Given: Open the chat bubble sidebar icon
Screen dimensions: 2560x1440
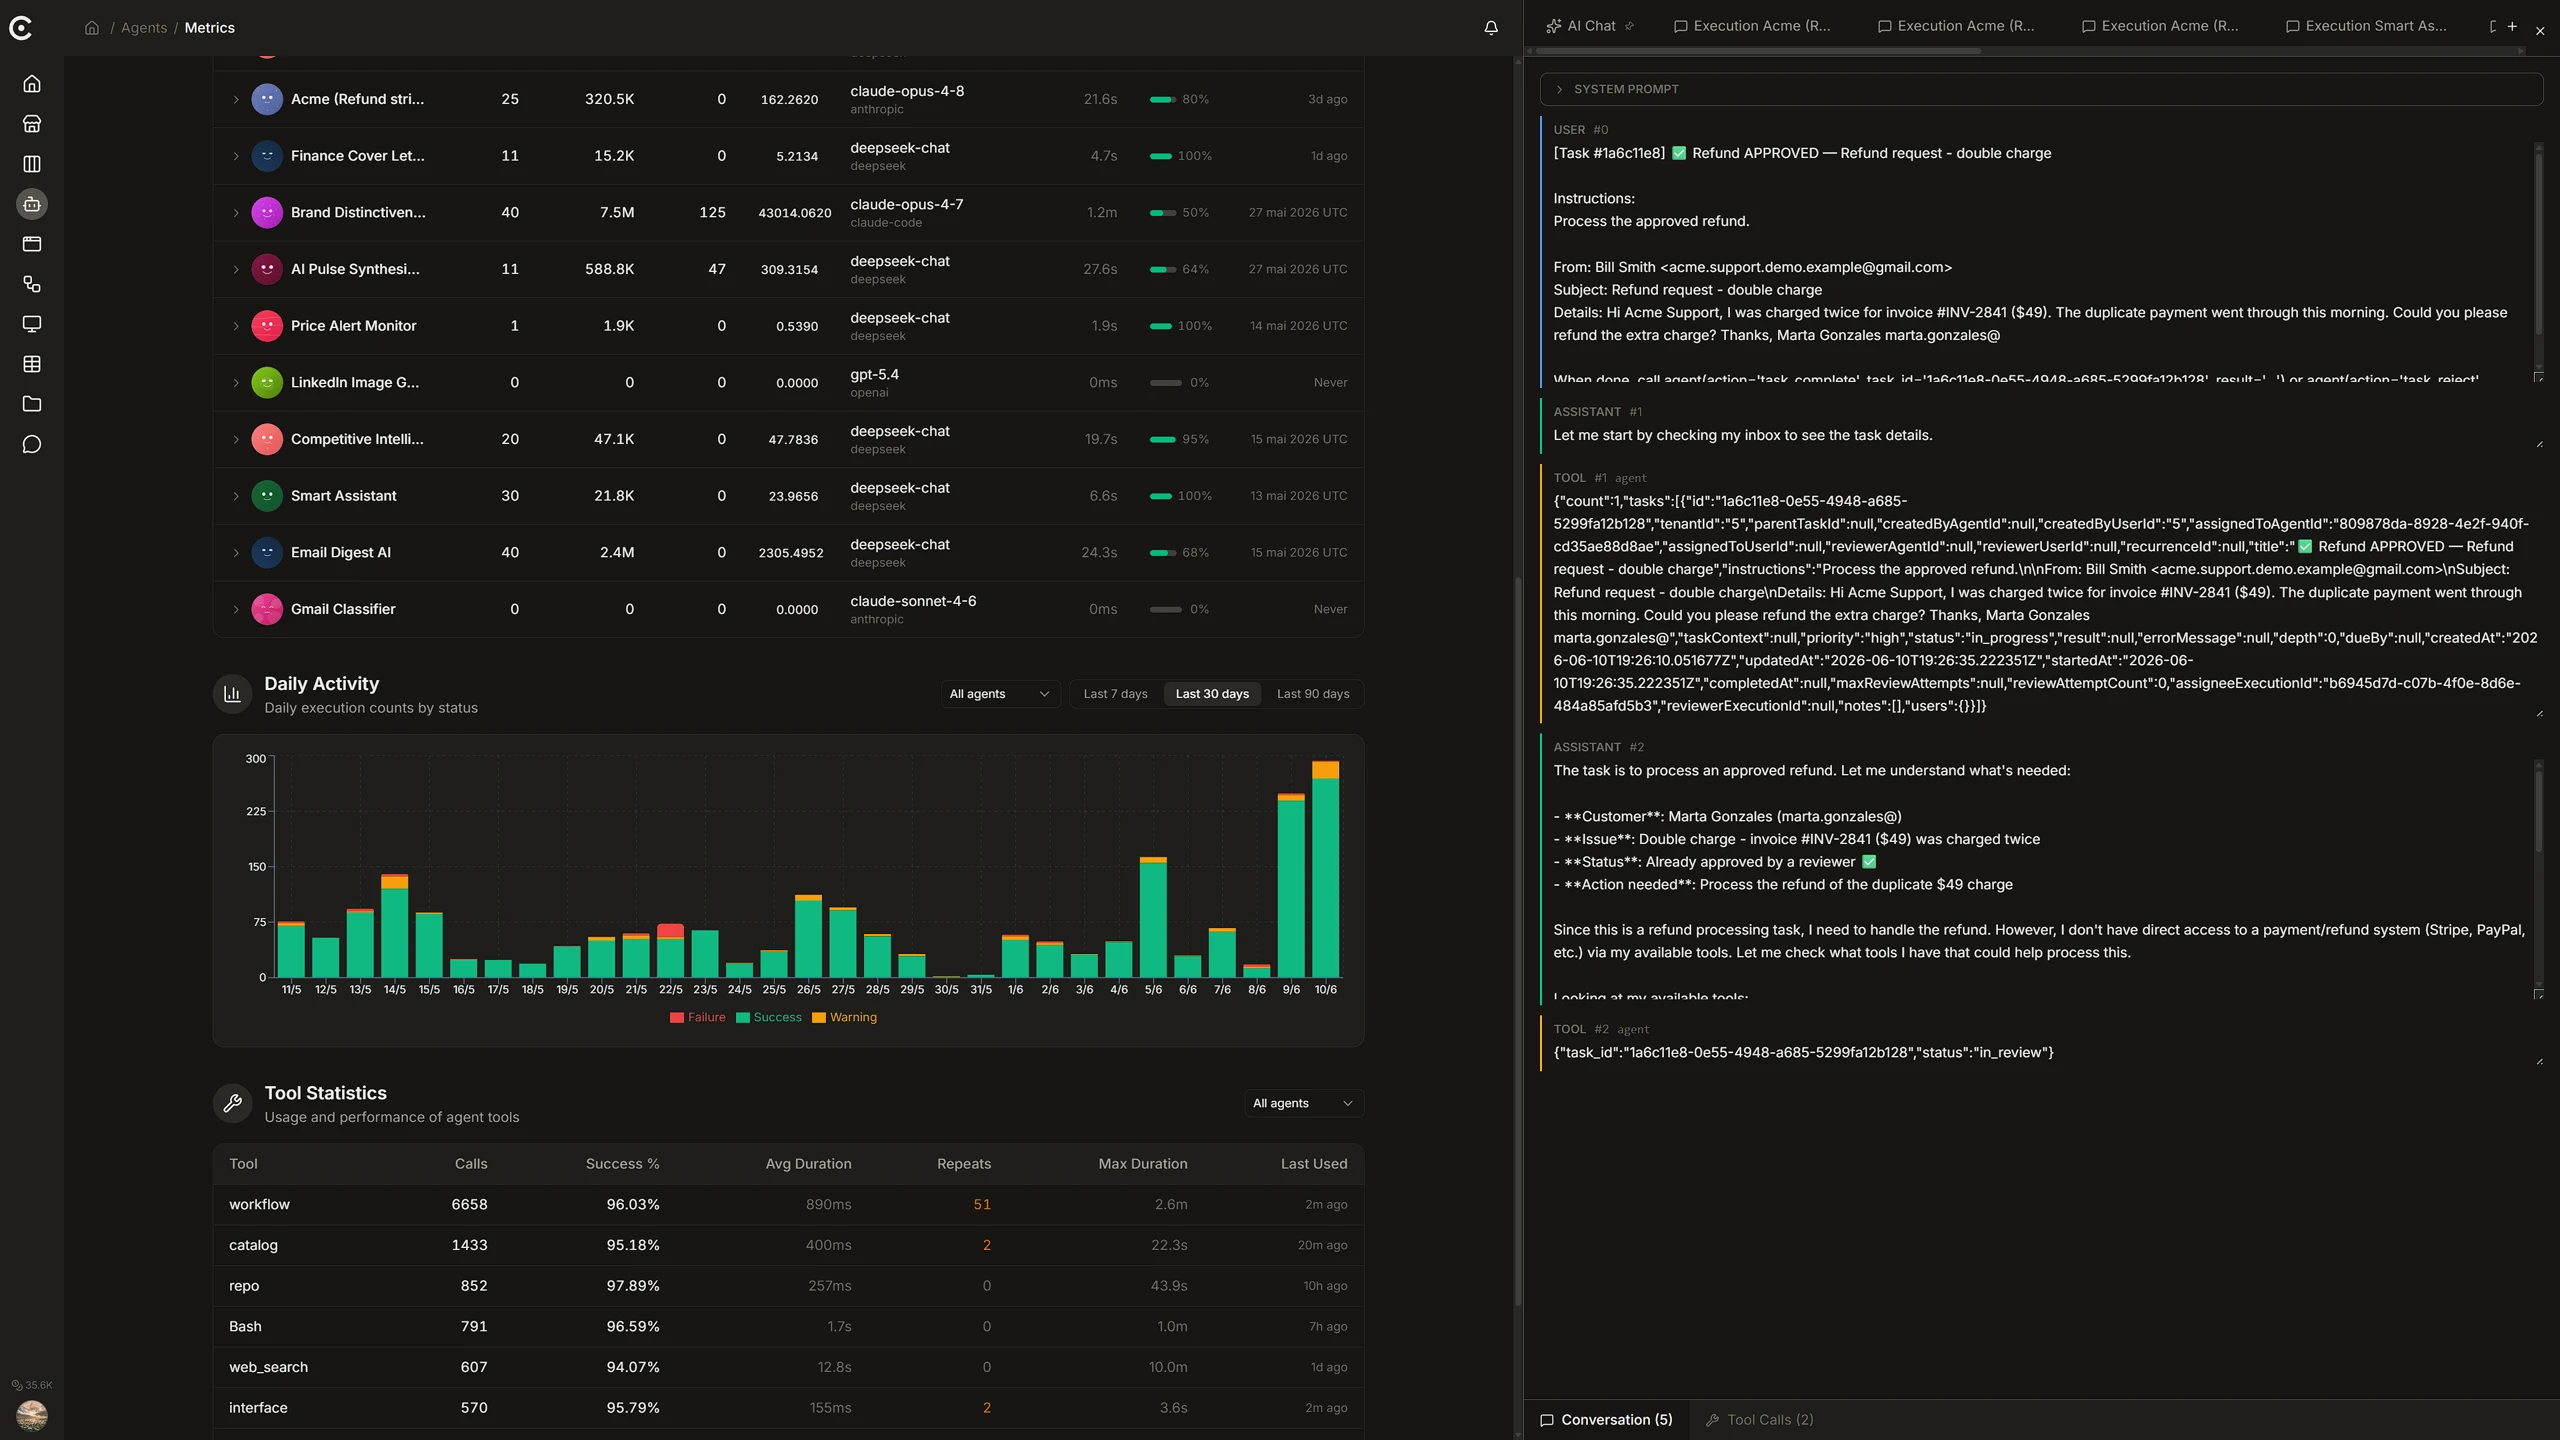Looking at the screenshot, I should pyautogui.click(x=32, y=444).
